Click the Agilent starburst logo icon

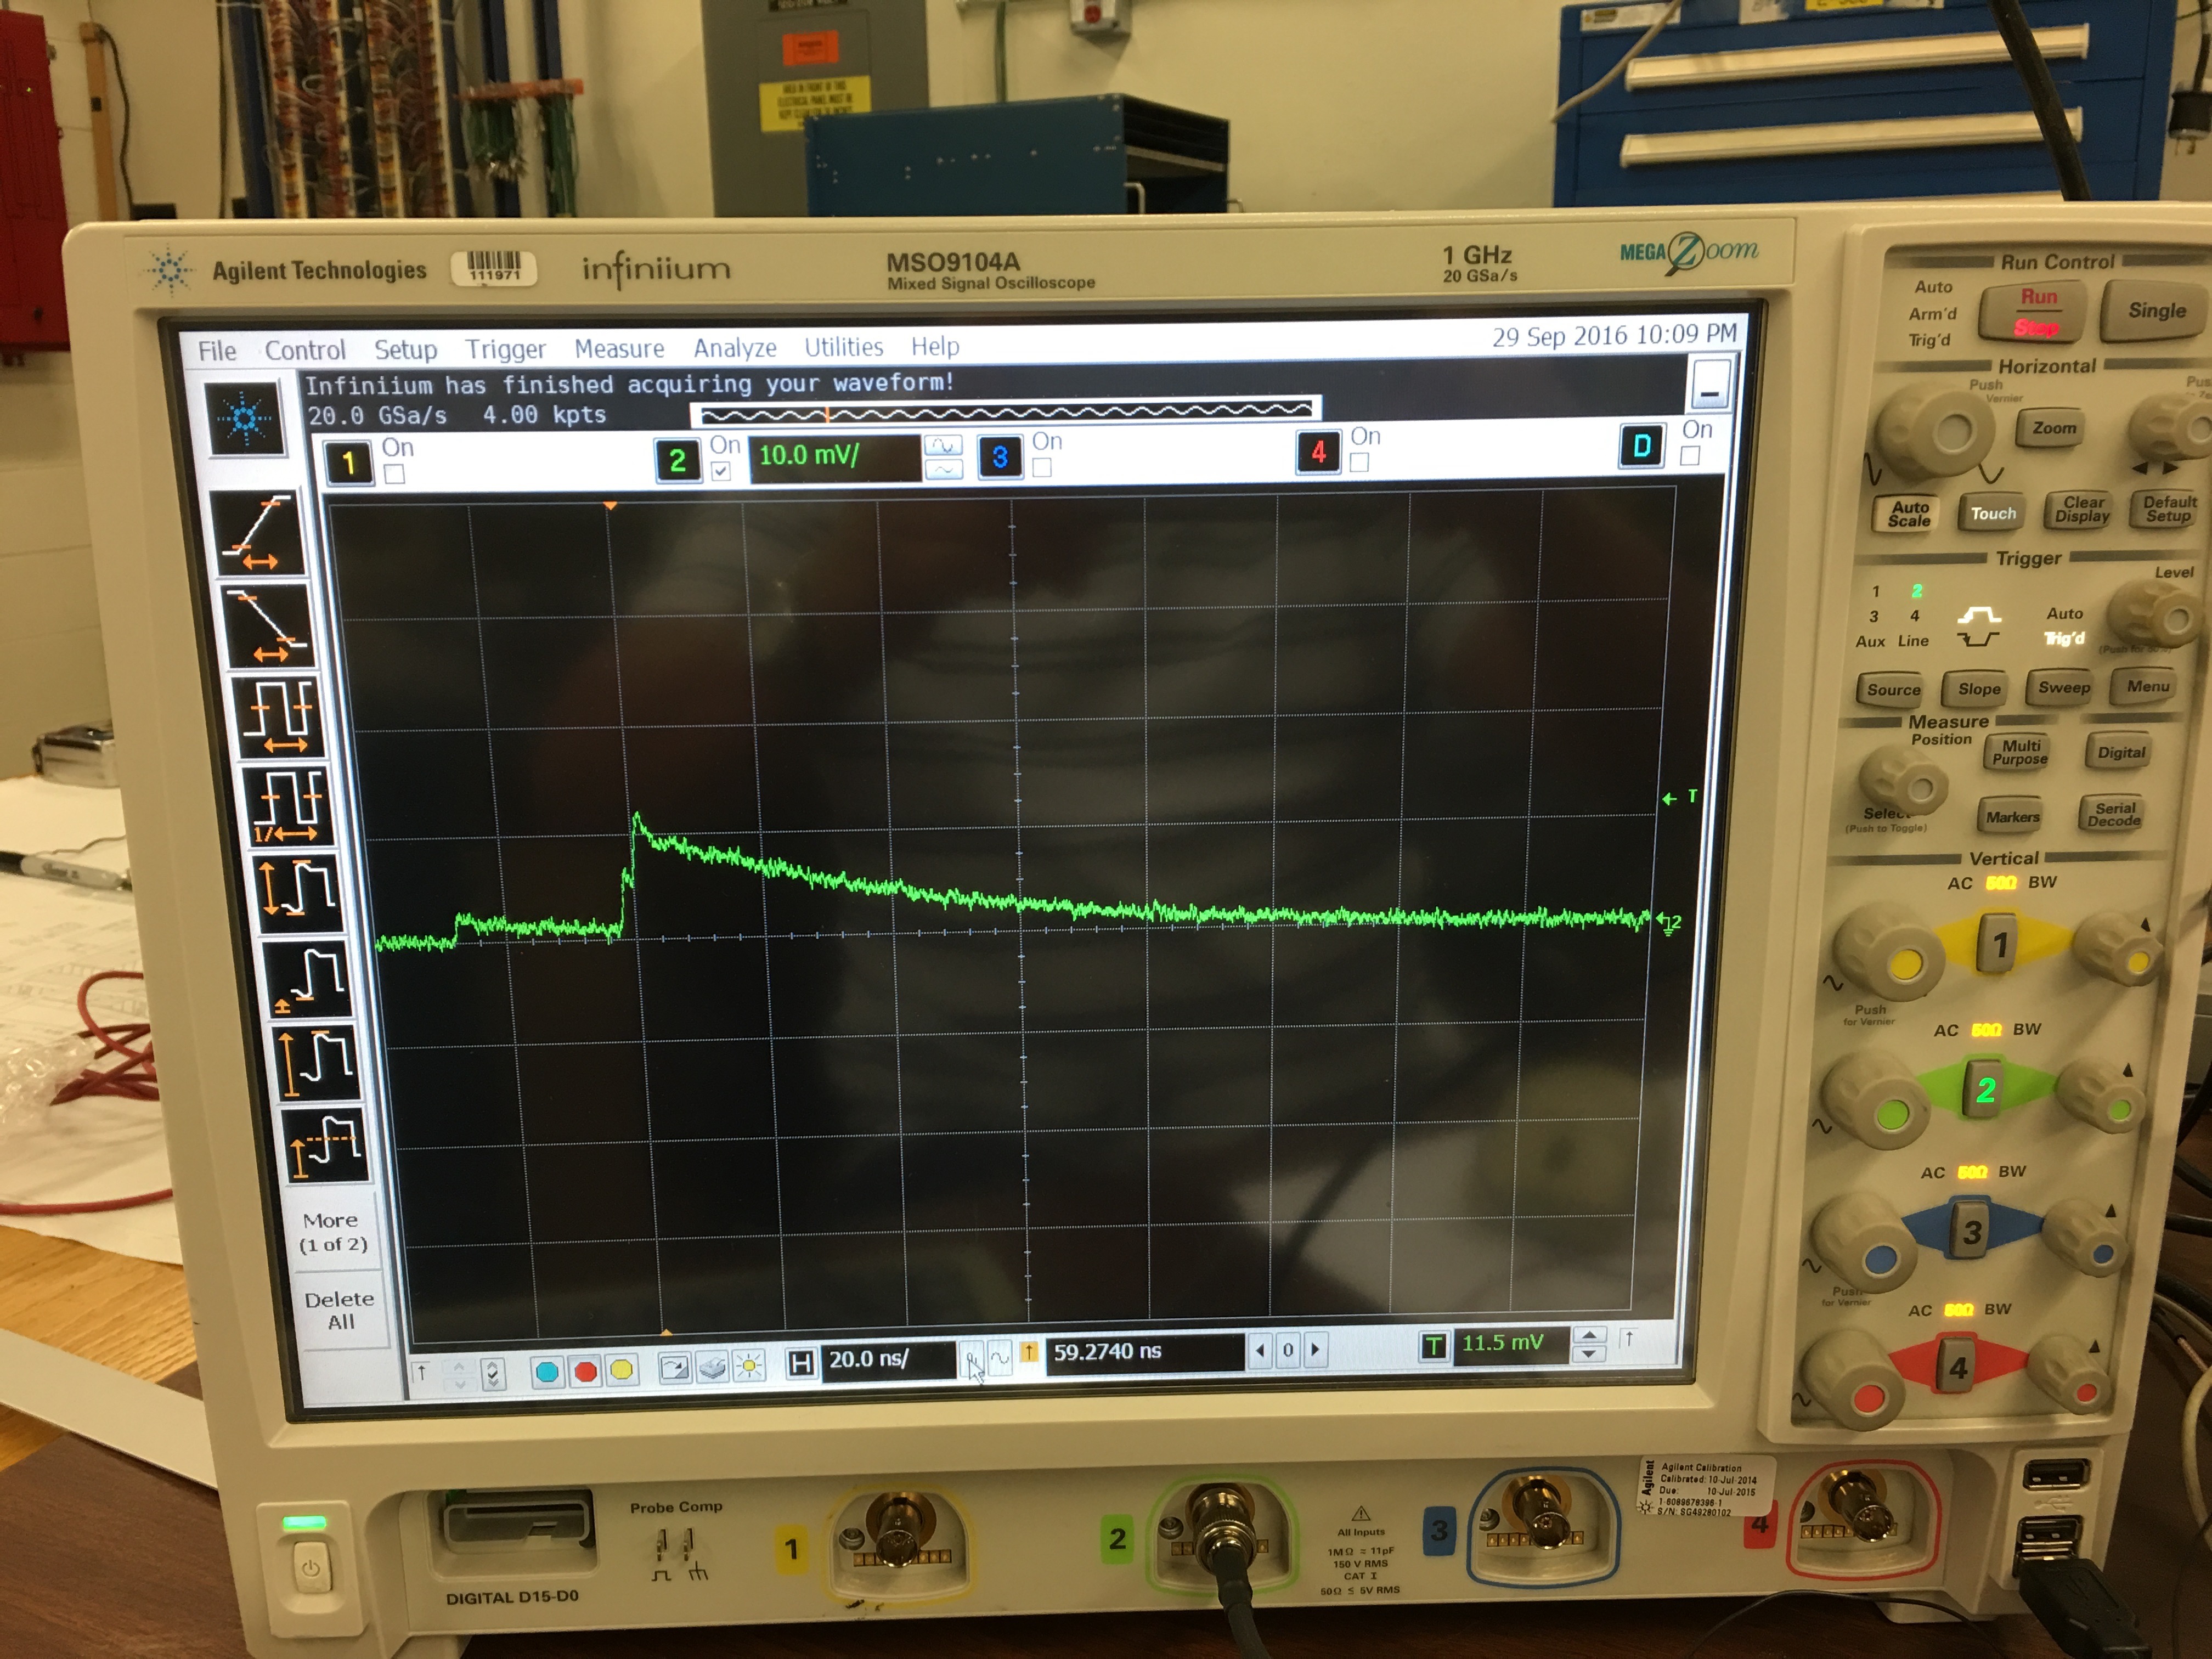click(245, 419)
